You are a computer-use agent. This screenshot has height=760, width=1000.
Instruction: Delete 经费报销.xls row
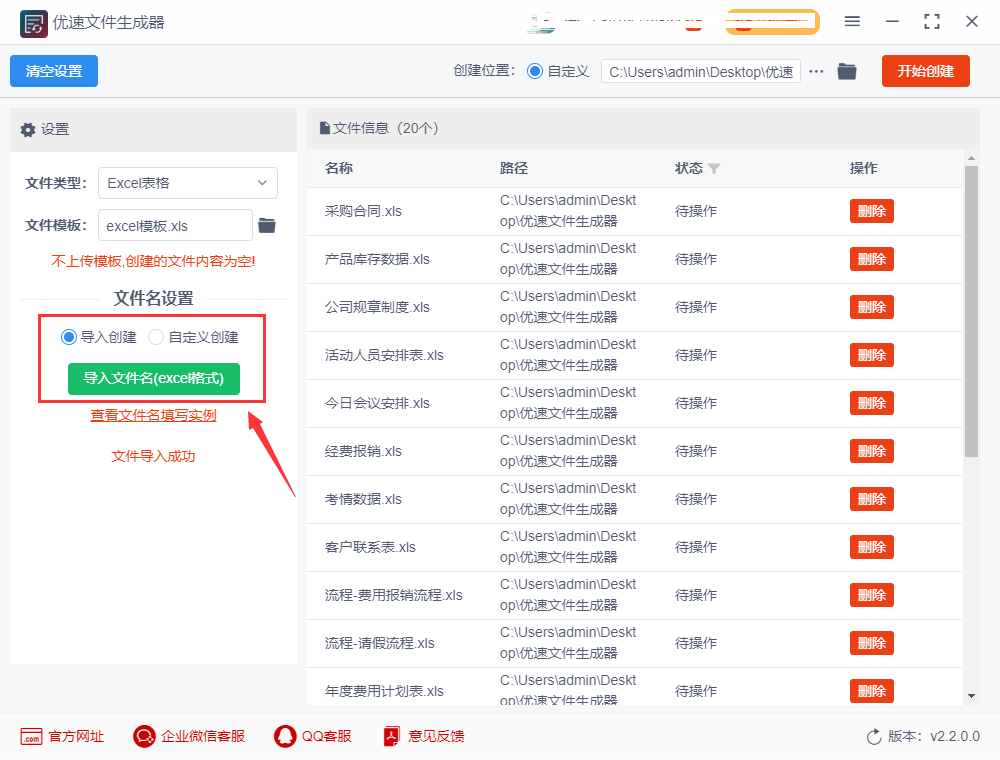click(871, 451)
